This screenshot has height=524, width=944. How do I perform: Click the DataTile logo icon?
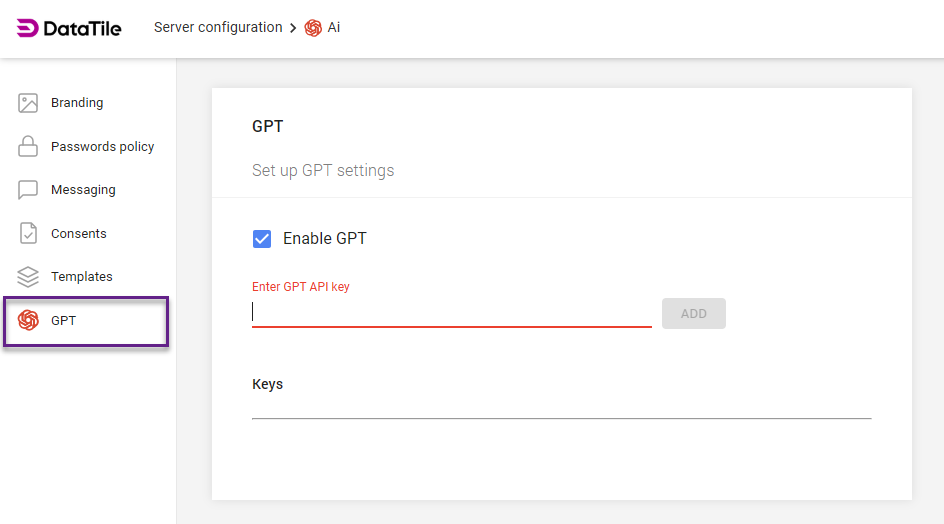pos(28,28)
